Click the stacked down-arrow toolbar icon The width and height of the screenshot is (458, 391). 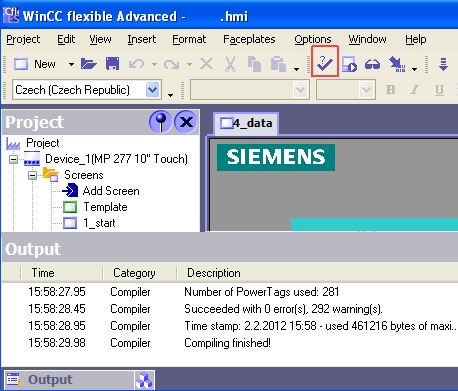[443, 64]
